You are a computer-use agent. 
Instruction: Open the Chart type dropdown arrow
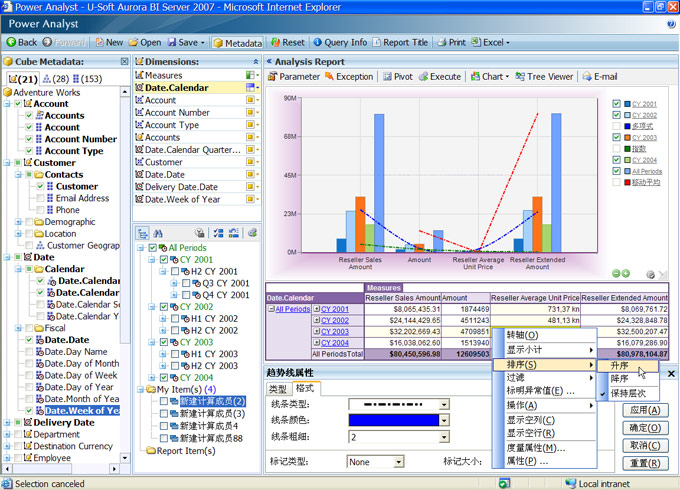coord(507,77)
